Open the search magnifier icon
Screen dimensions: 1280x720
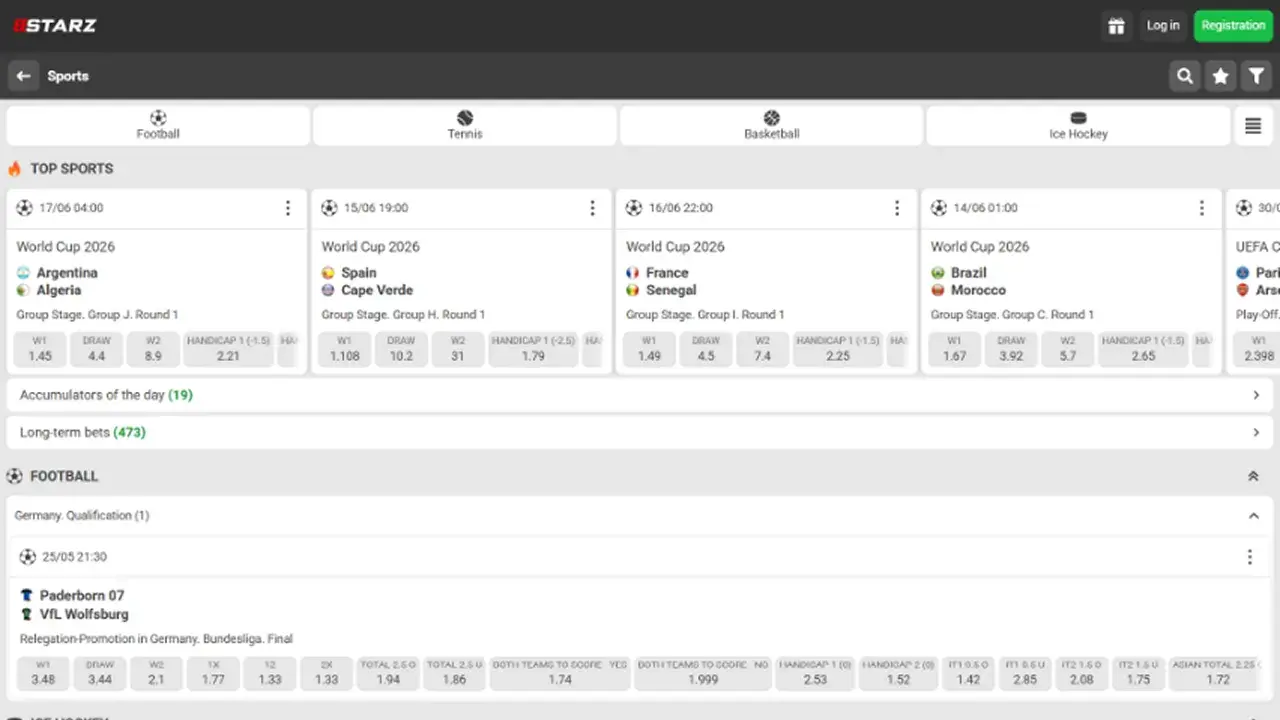pyautogui.click(x=1185, y=76)
